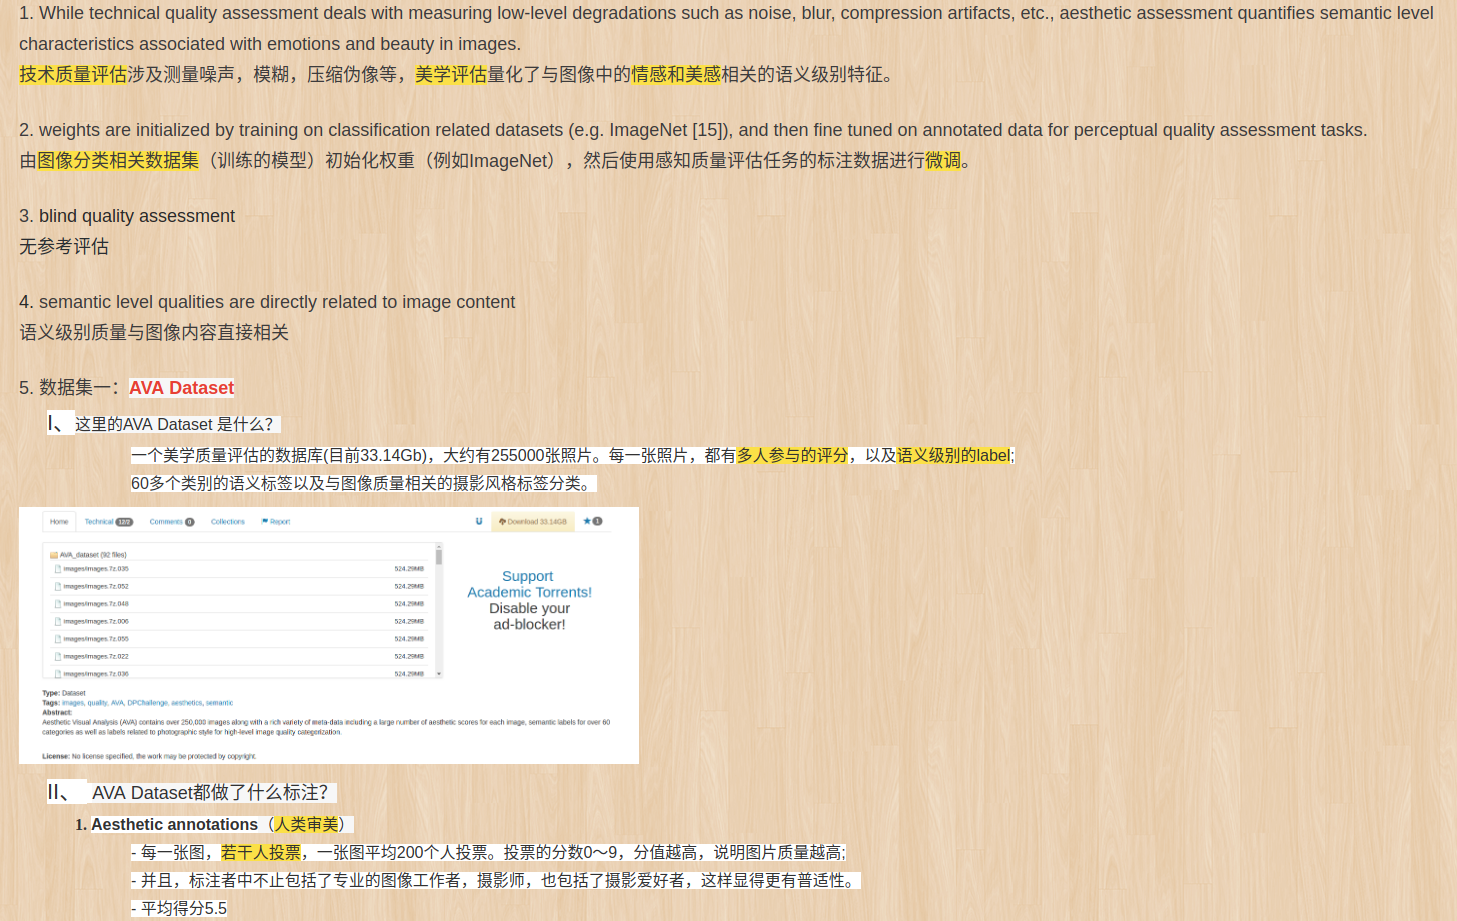Image resolution: width=1457 pixels, height=921 pixels.
Task: Open the Comments tab
Action: click(171, 522)
